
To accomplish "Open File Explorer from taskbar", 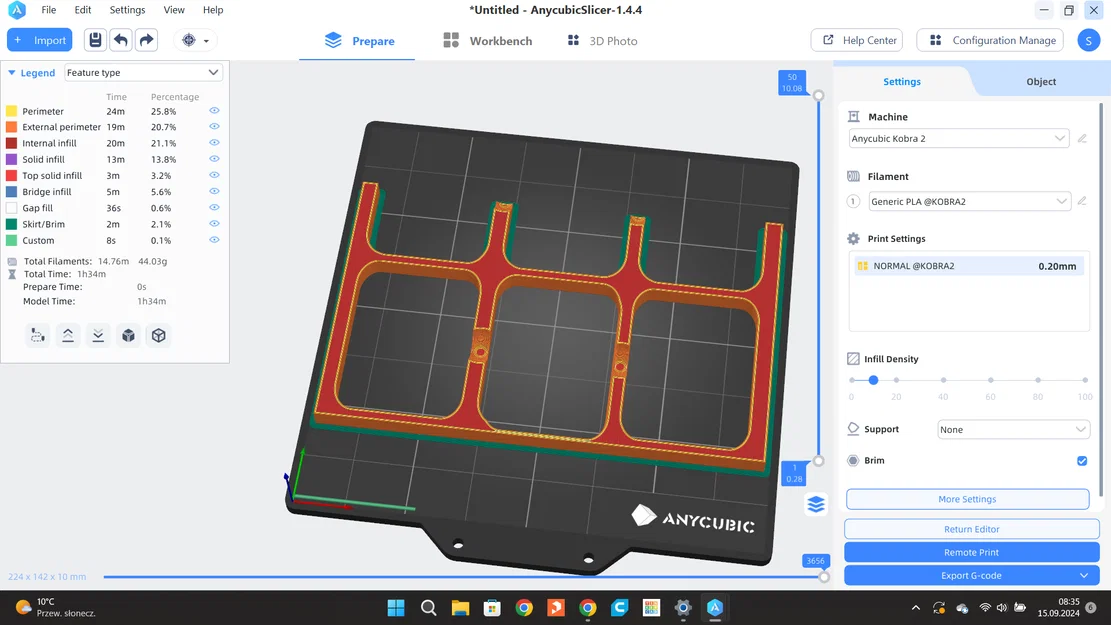I will [461, 608].
